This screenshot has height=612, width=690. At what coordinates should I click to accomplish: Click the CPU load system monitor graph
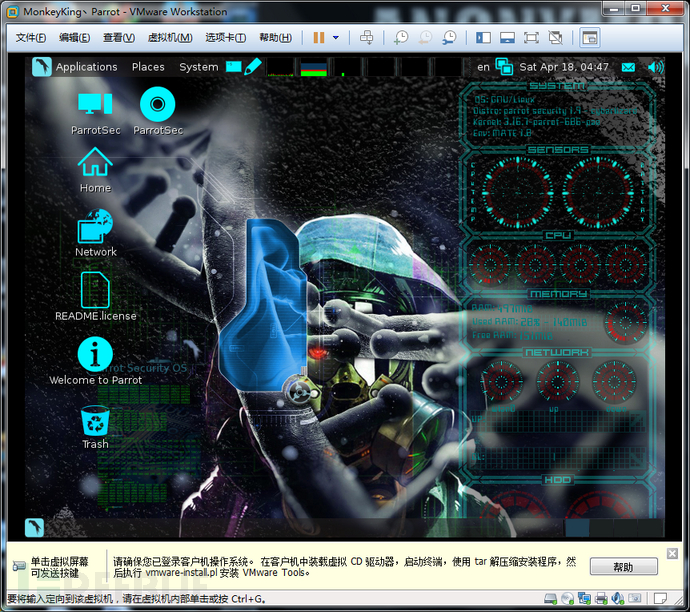point(280,67)
